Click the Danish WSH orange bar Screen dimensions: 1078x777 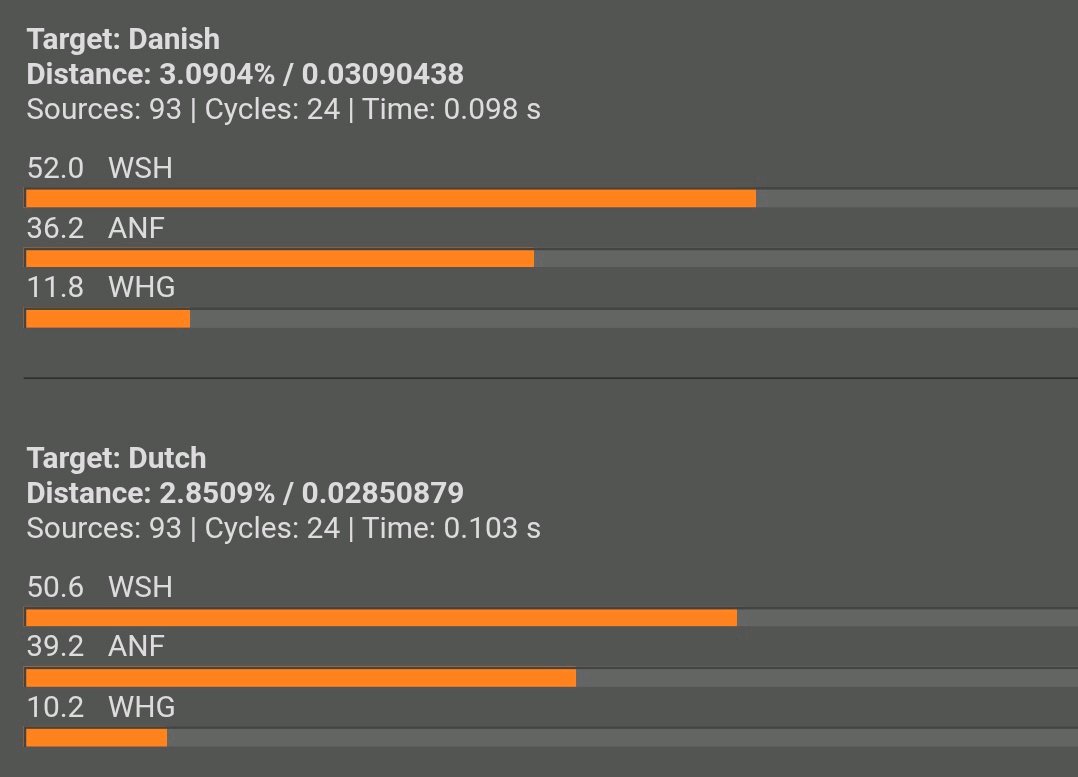coord(390,199)
